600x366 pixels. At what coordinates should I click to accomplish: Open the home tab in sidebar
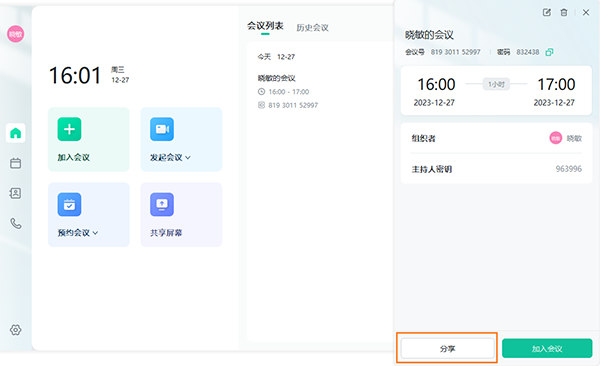(16, 133)
